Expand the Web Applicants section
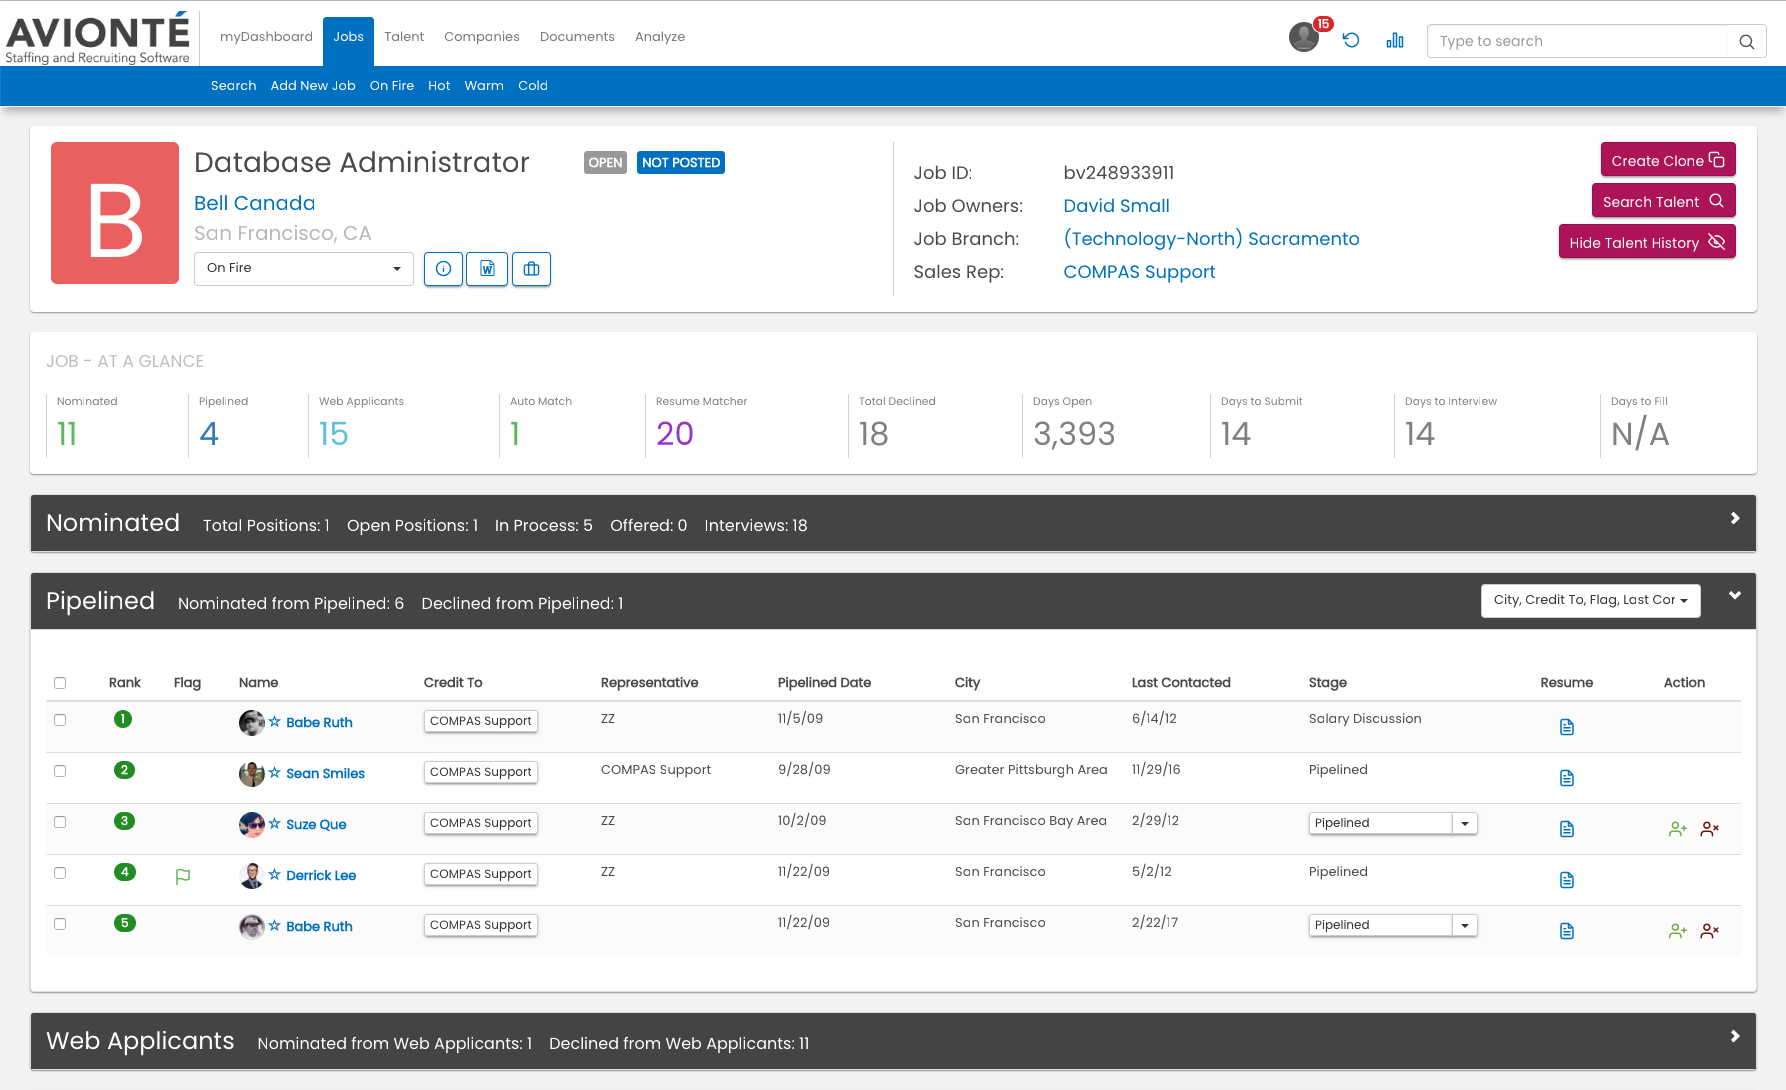1786x1090 pixels. click(1734, 1037)
